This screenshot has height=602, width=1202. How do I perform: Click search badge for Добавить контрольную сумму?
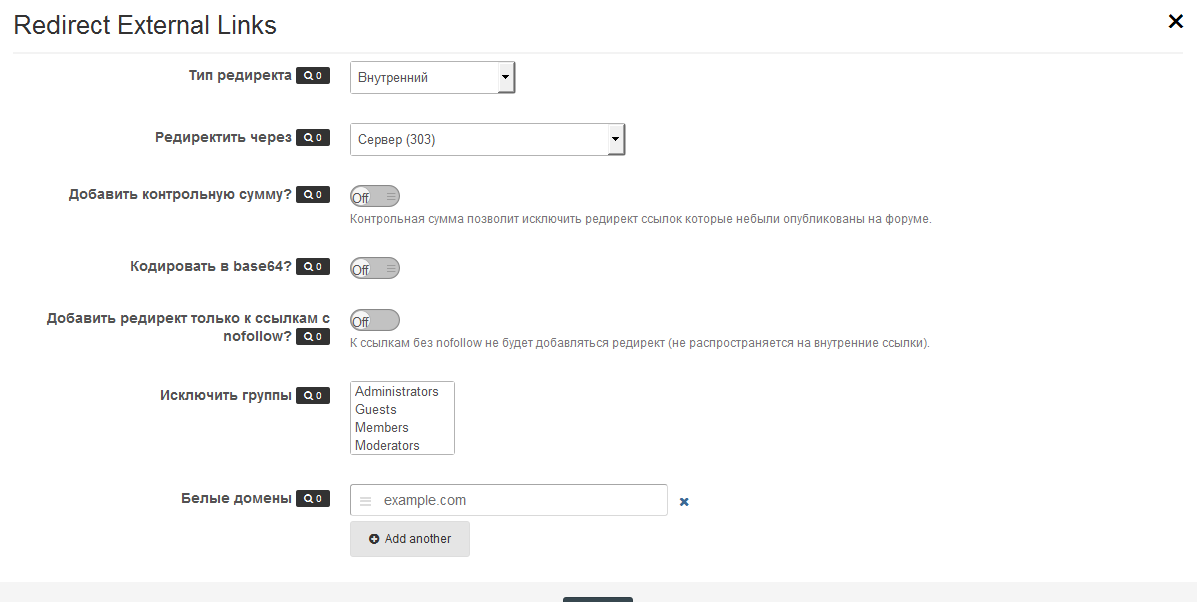[x=312, y=195]
